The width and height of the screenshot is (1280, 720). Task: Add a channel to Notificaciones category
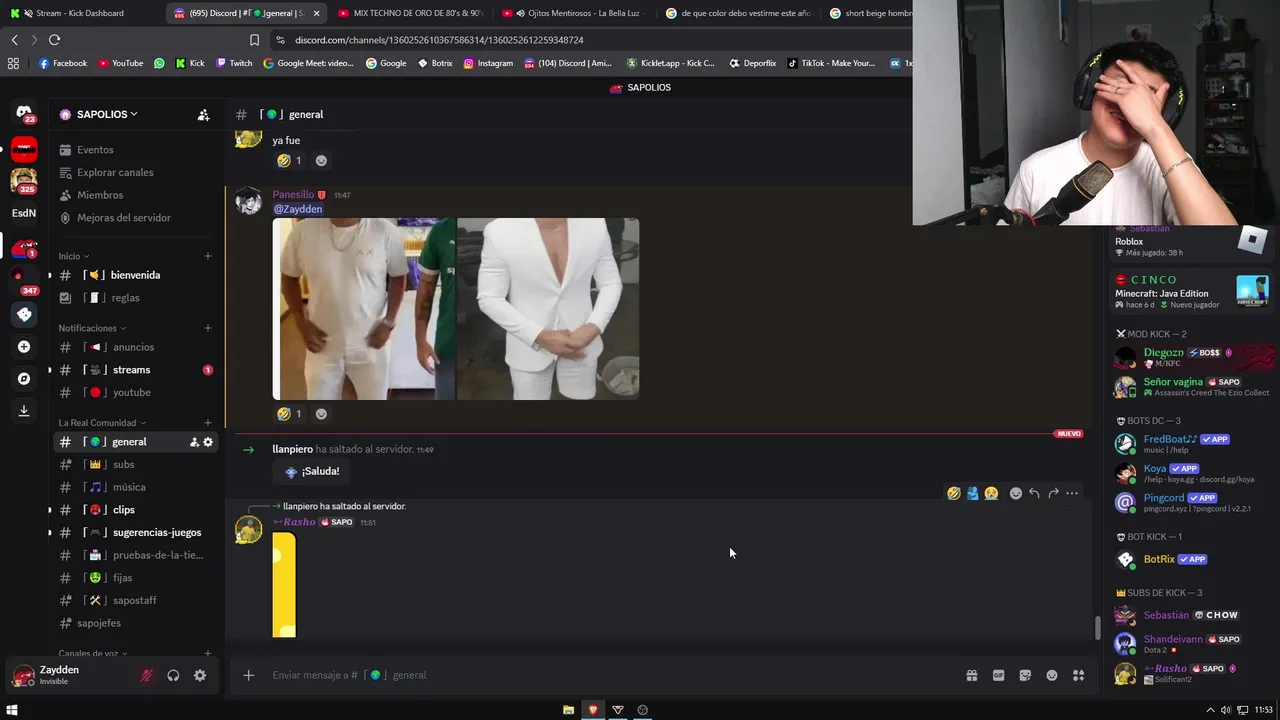(208, 328)
